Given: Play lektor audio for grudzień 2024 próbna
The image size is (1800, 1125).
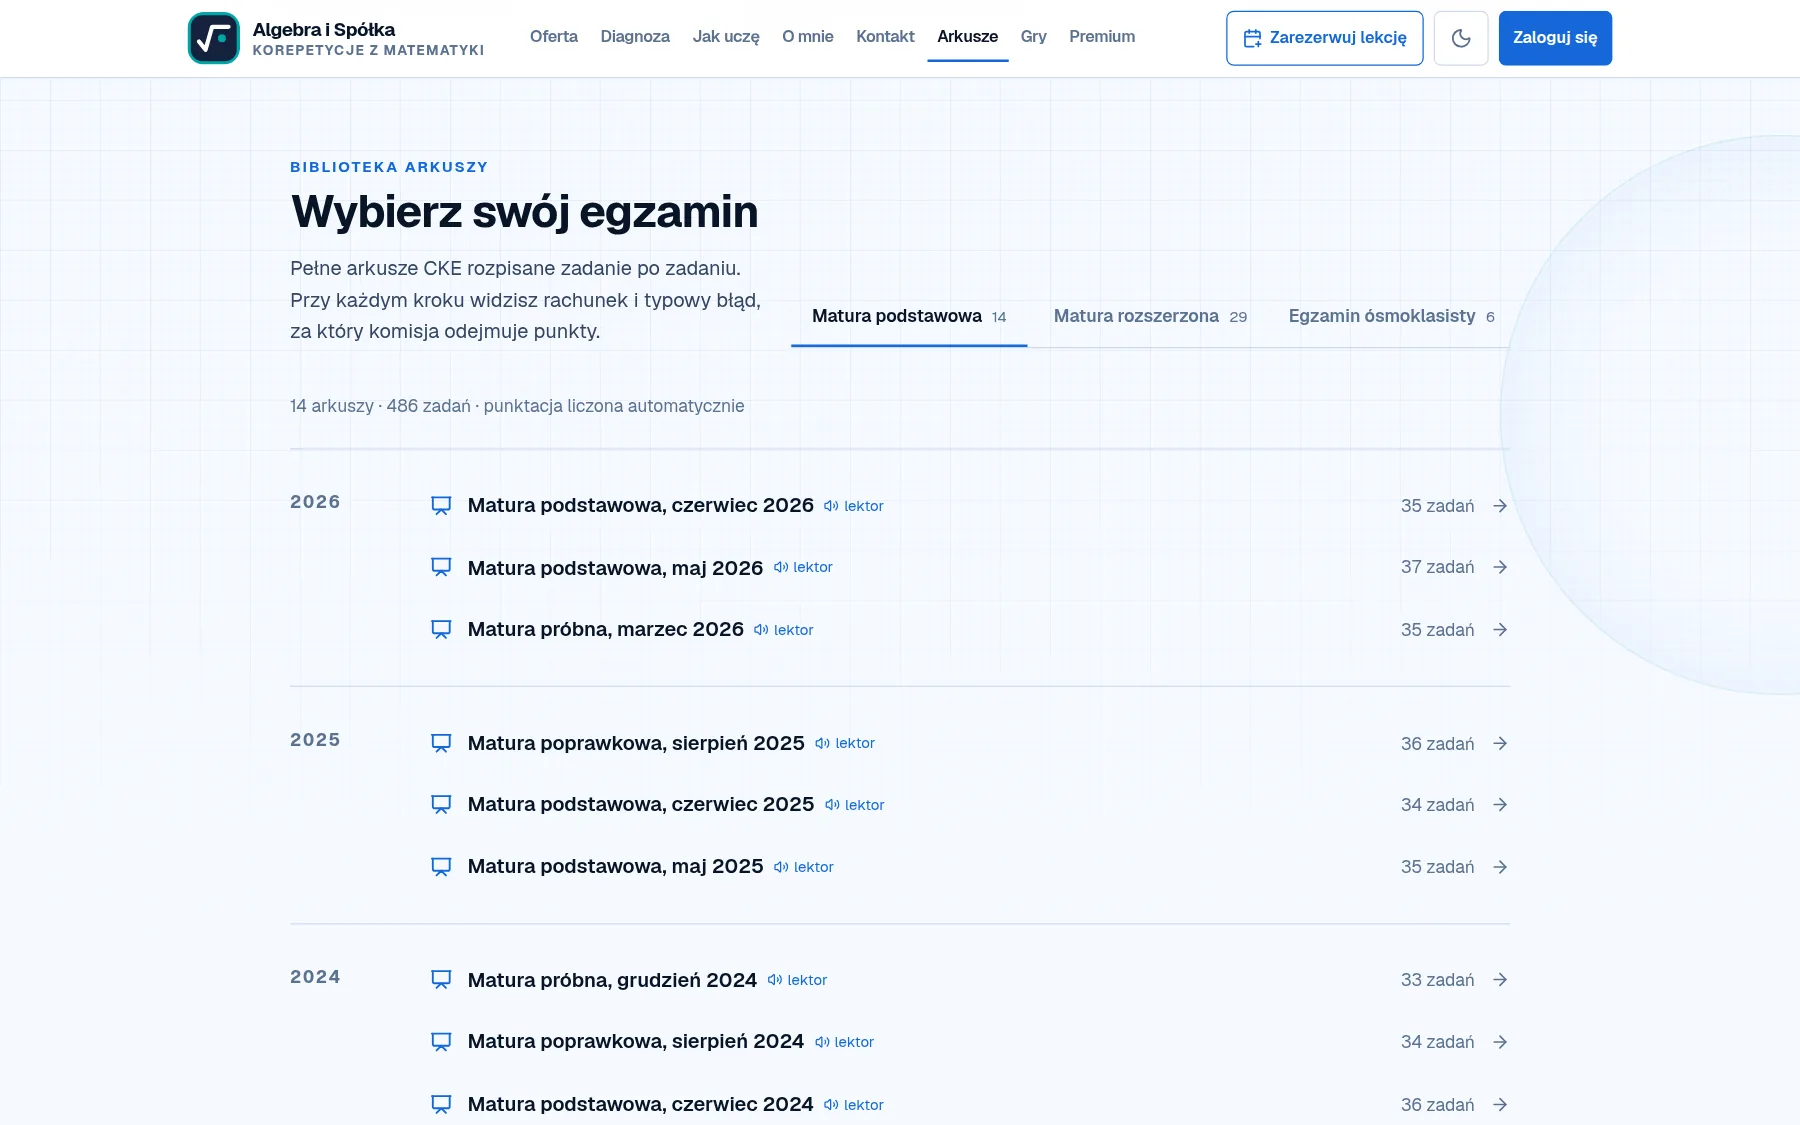Looking at the screenshot, I should [797, 980].
